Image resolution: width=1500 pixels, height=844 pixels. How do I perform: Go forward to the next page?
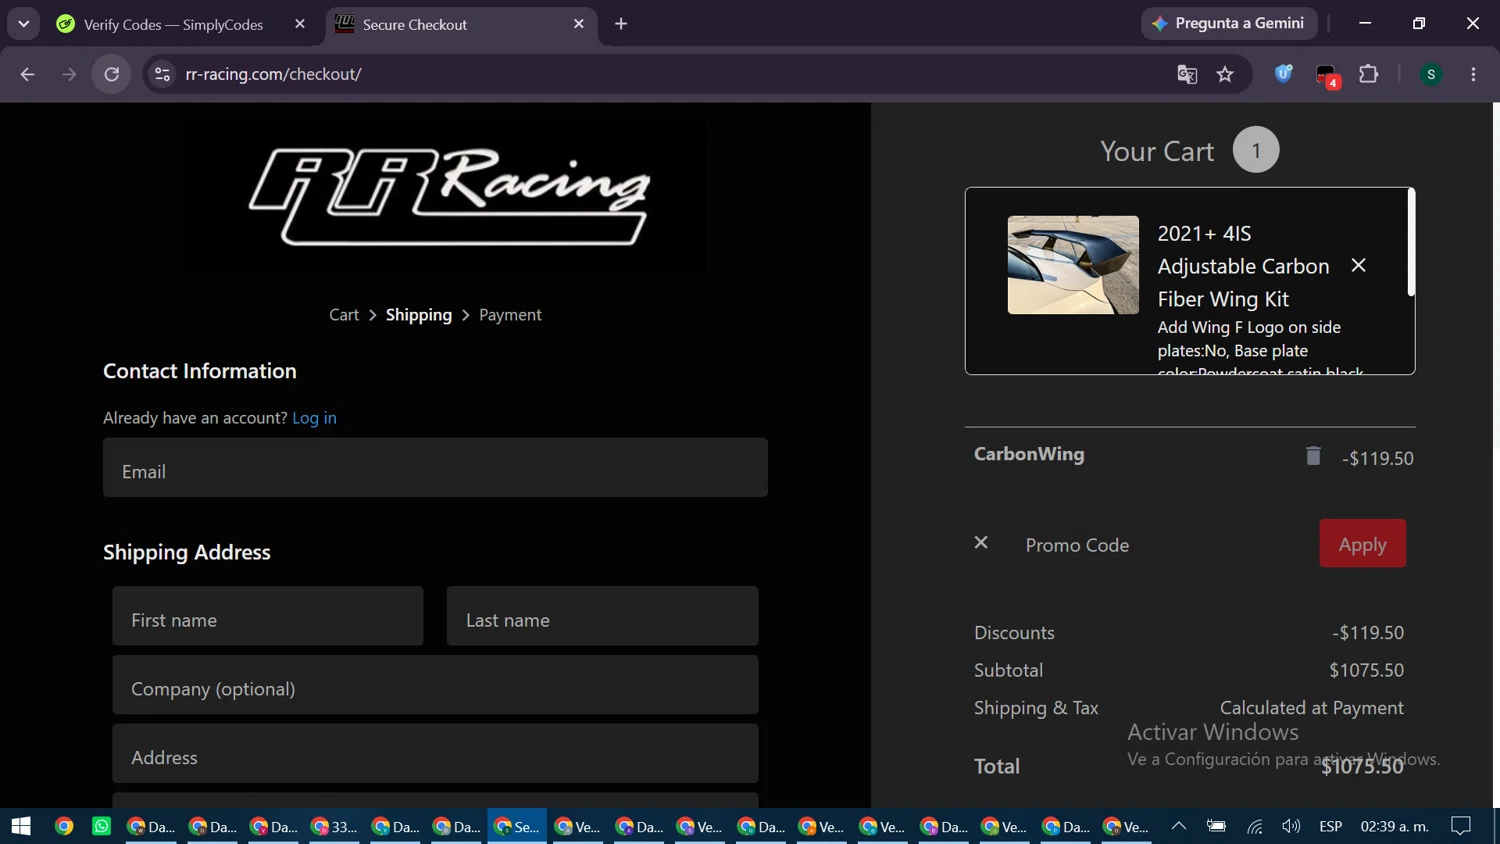click(69, 74)
